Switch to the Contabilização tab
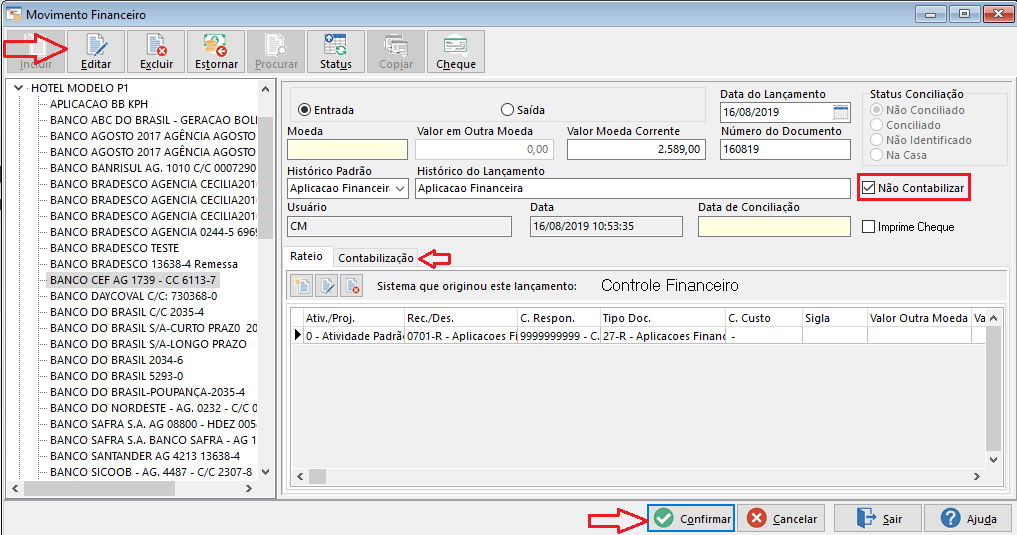Screen dimensions: 1017x535 coord(376,258)
